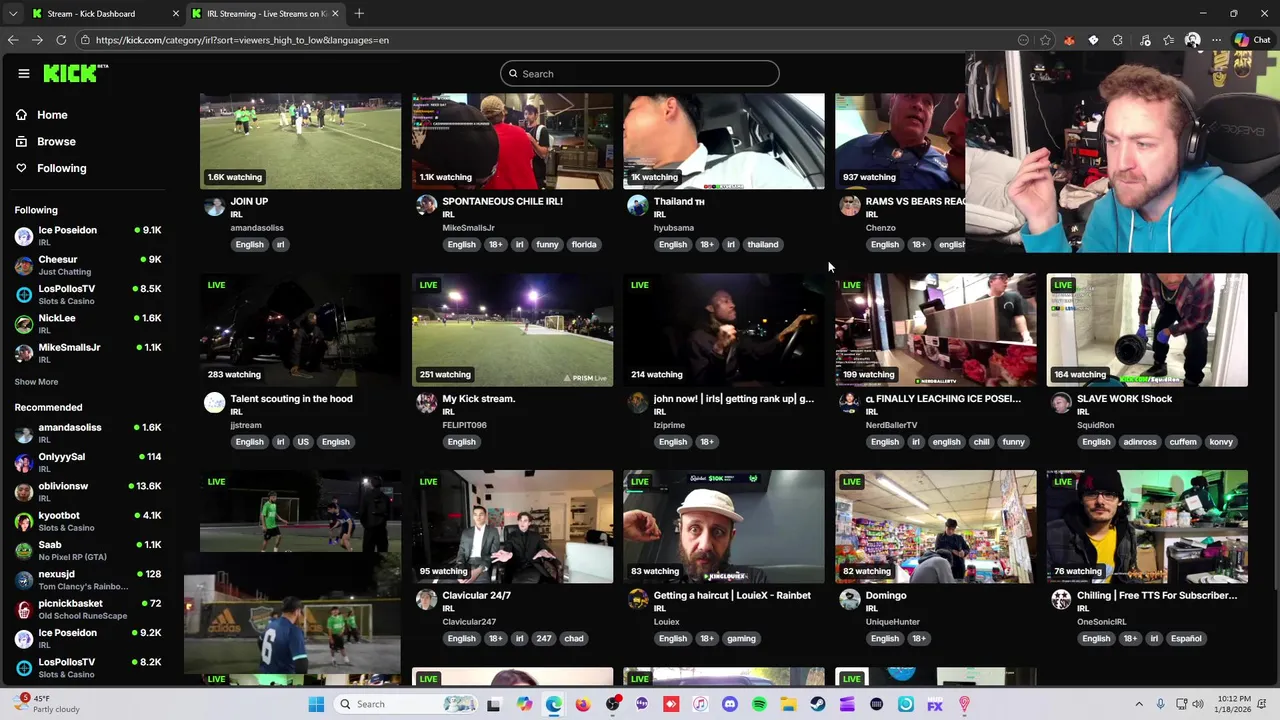Show hidden system tray icons
This screenshot has width=1280, height=720.
[1138, 704]
